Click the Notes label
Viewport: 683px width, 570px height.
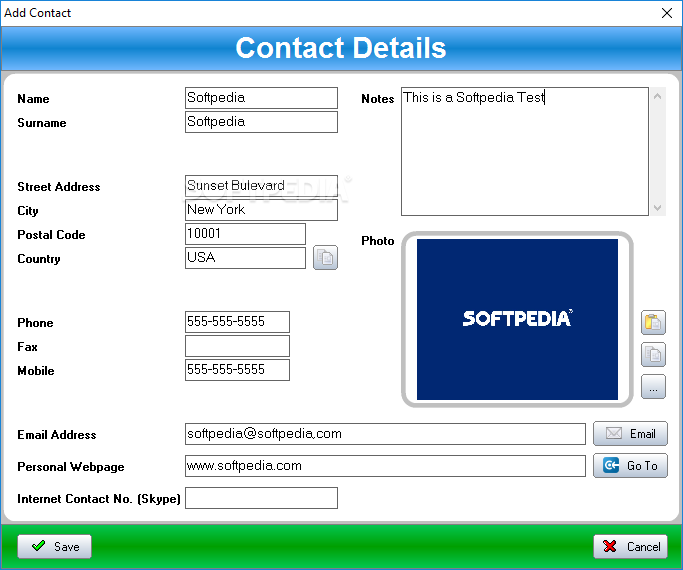[x=378, y=99]
